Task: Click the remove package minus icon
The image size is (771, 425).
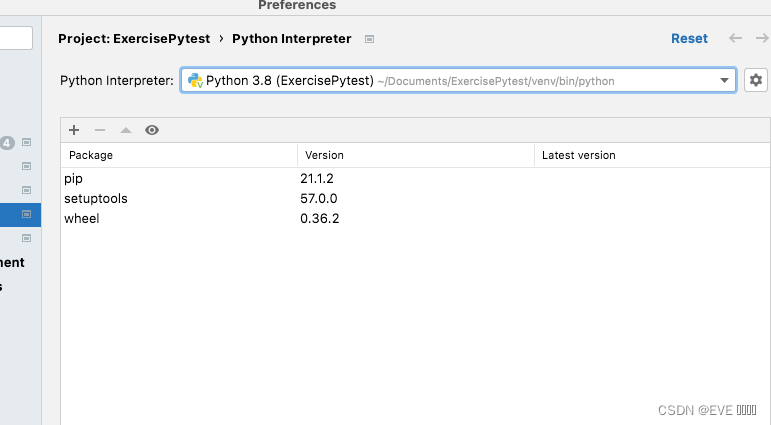Action: point(99,130)
